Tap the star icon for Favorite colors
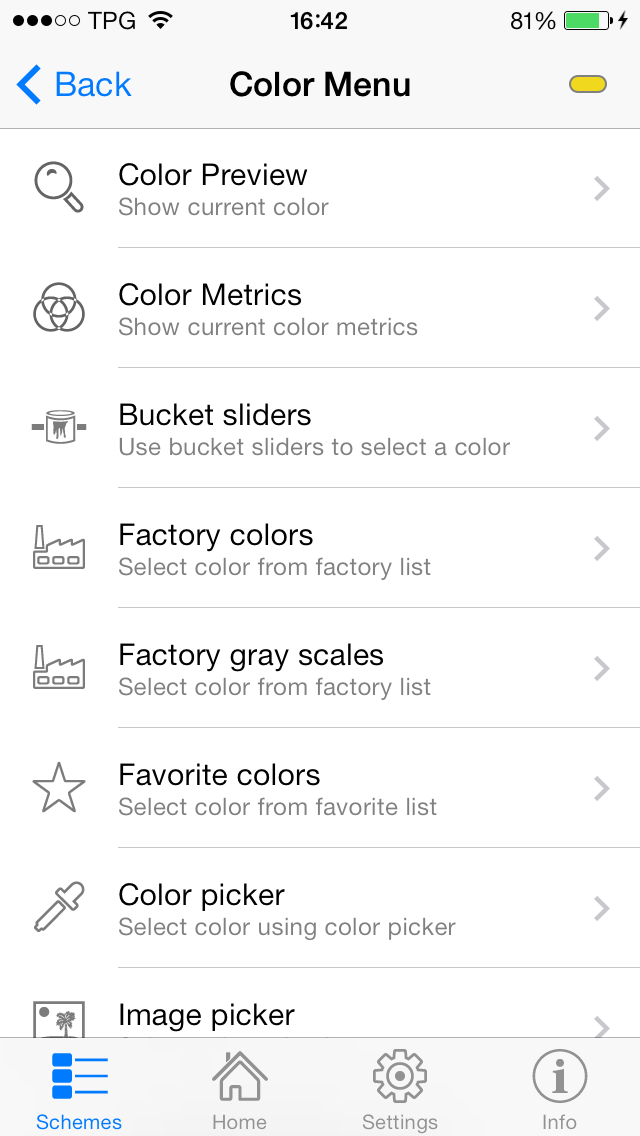This screenshot has height=1136, width=640. click(x=59, y=788)
